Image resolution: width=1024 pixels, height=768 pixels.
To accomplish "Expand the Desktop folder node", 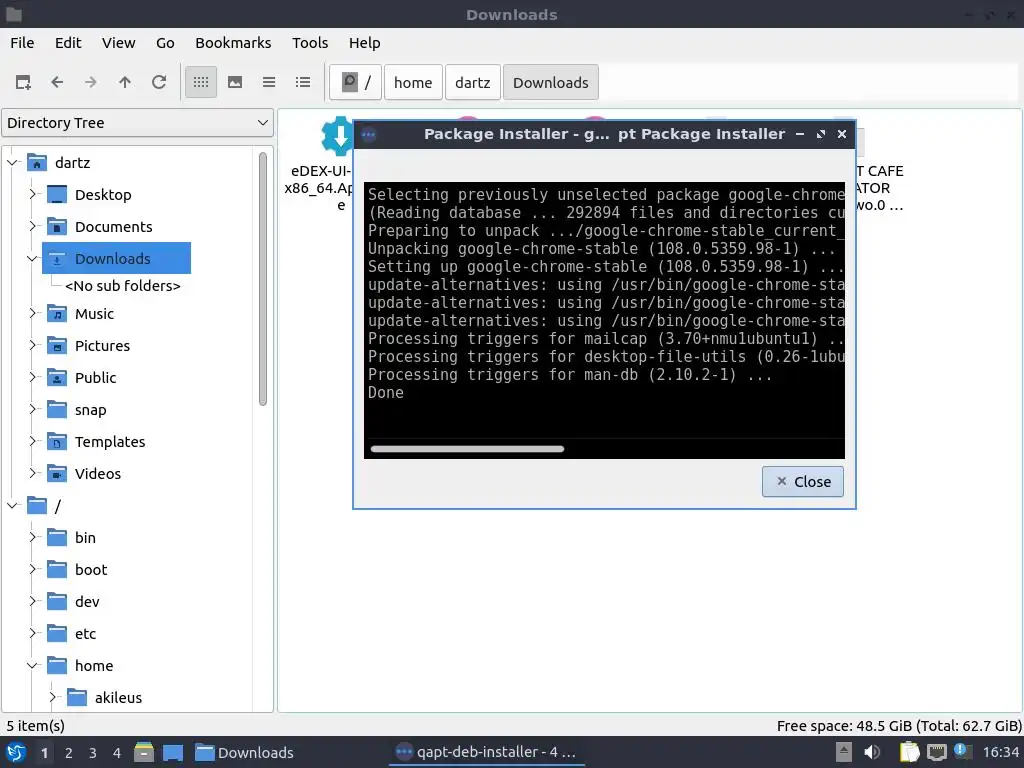I will (32, 195).
